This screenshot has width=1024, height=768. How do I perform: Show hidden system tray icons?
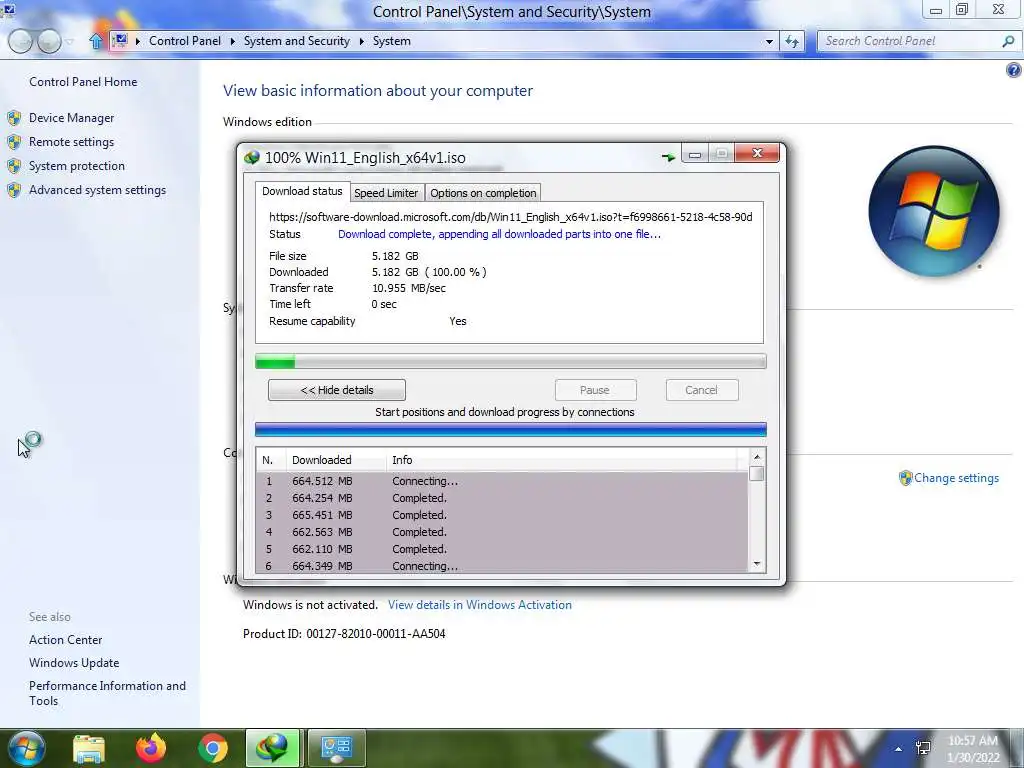[x=899, y=749]
